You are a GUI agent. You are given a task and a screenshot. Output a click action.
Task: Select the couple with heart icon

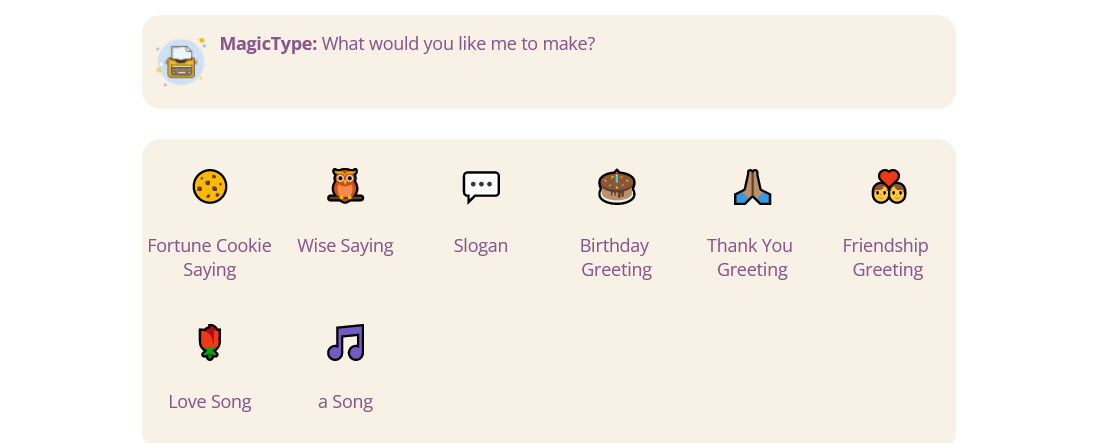point(888,186)
